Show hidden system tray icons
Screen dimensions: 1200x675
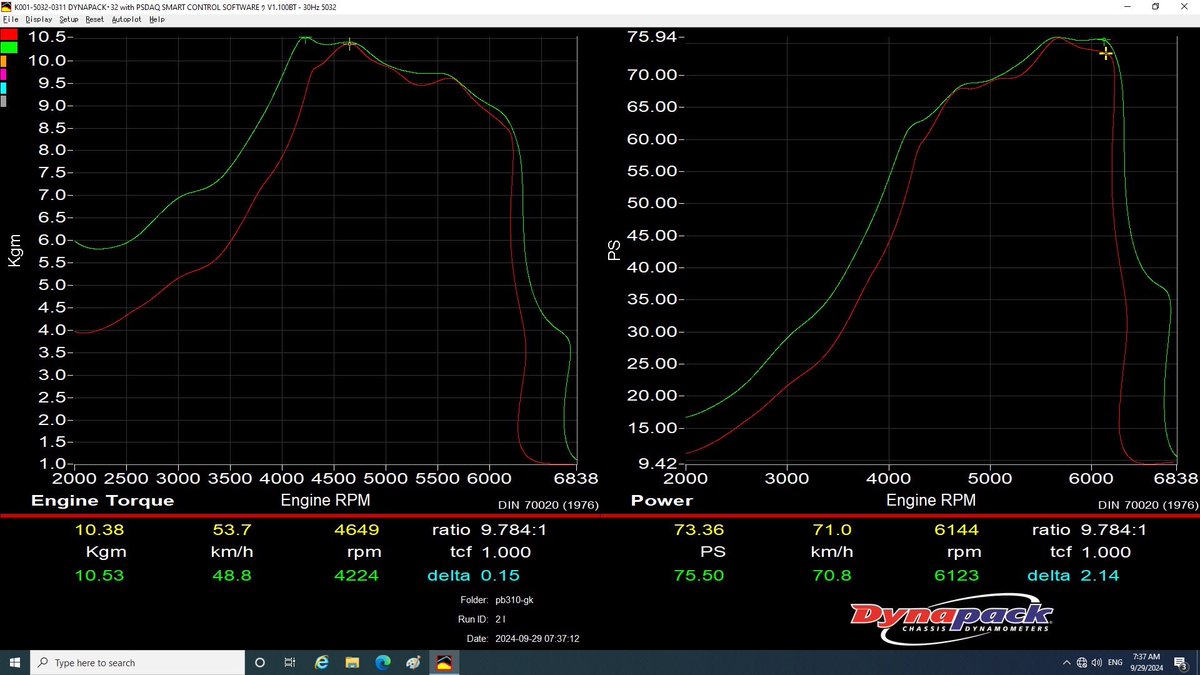pyautogui.click(x=1067, y=662)
